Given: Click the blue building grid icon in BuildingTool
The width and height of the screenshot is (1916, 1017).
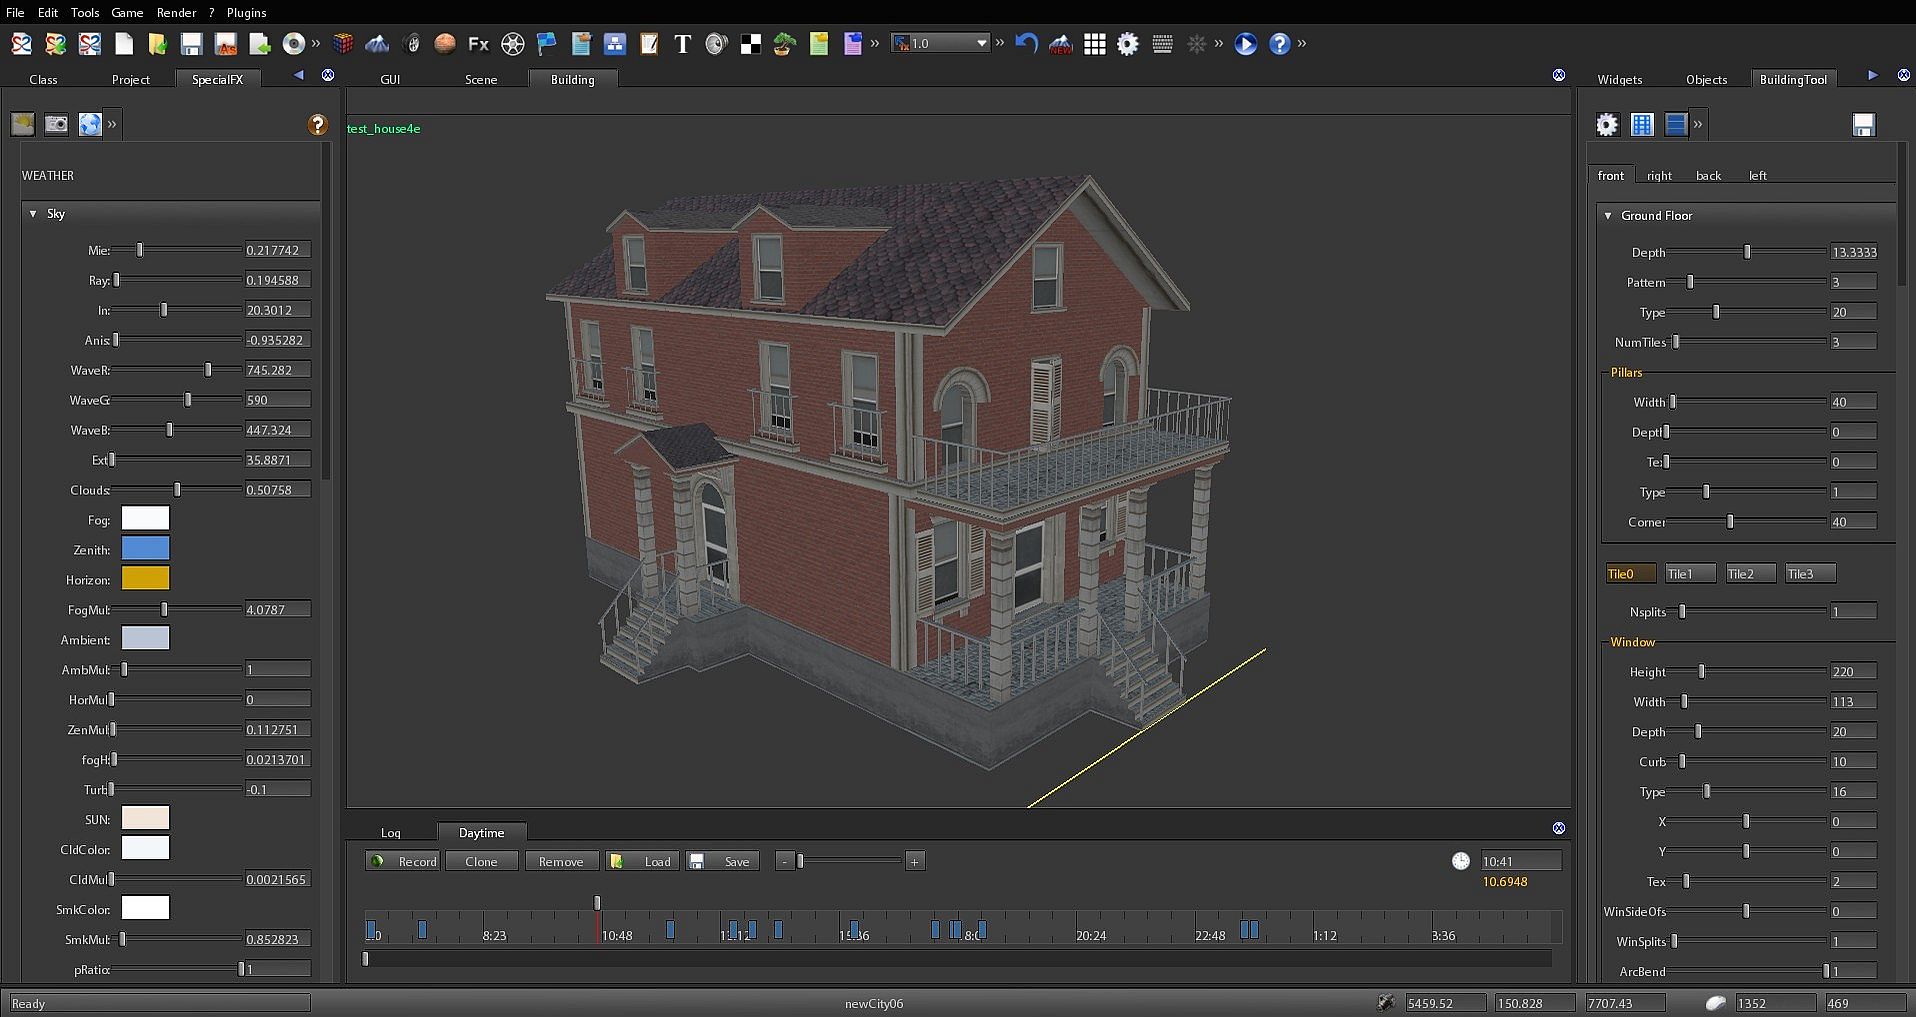Looking at the screenshot, I should coord(1642,124).
